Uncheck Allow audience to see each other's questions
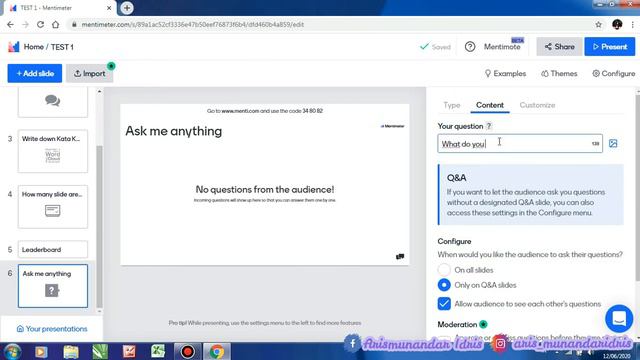The image size is (640, 360). (x=444, y=304)
